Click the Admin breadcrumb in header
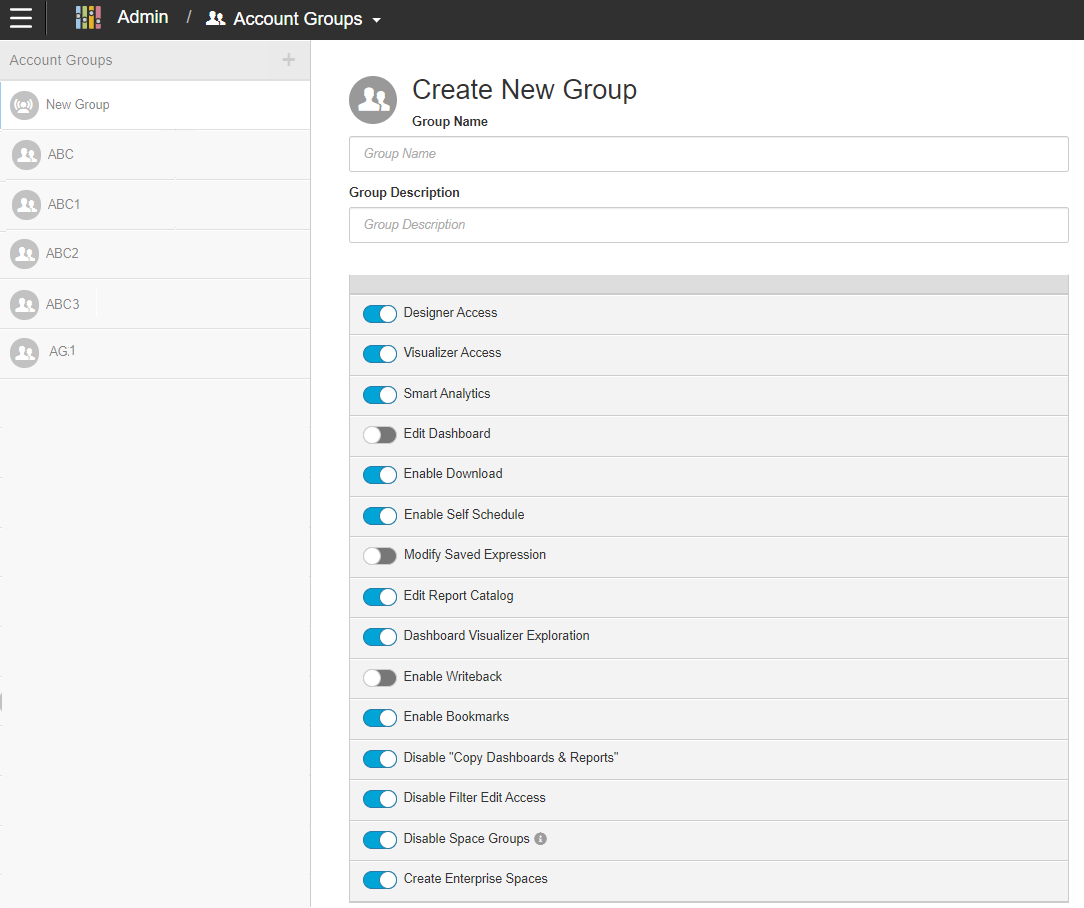 click(x=142, y=18)
